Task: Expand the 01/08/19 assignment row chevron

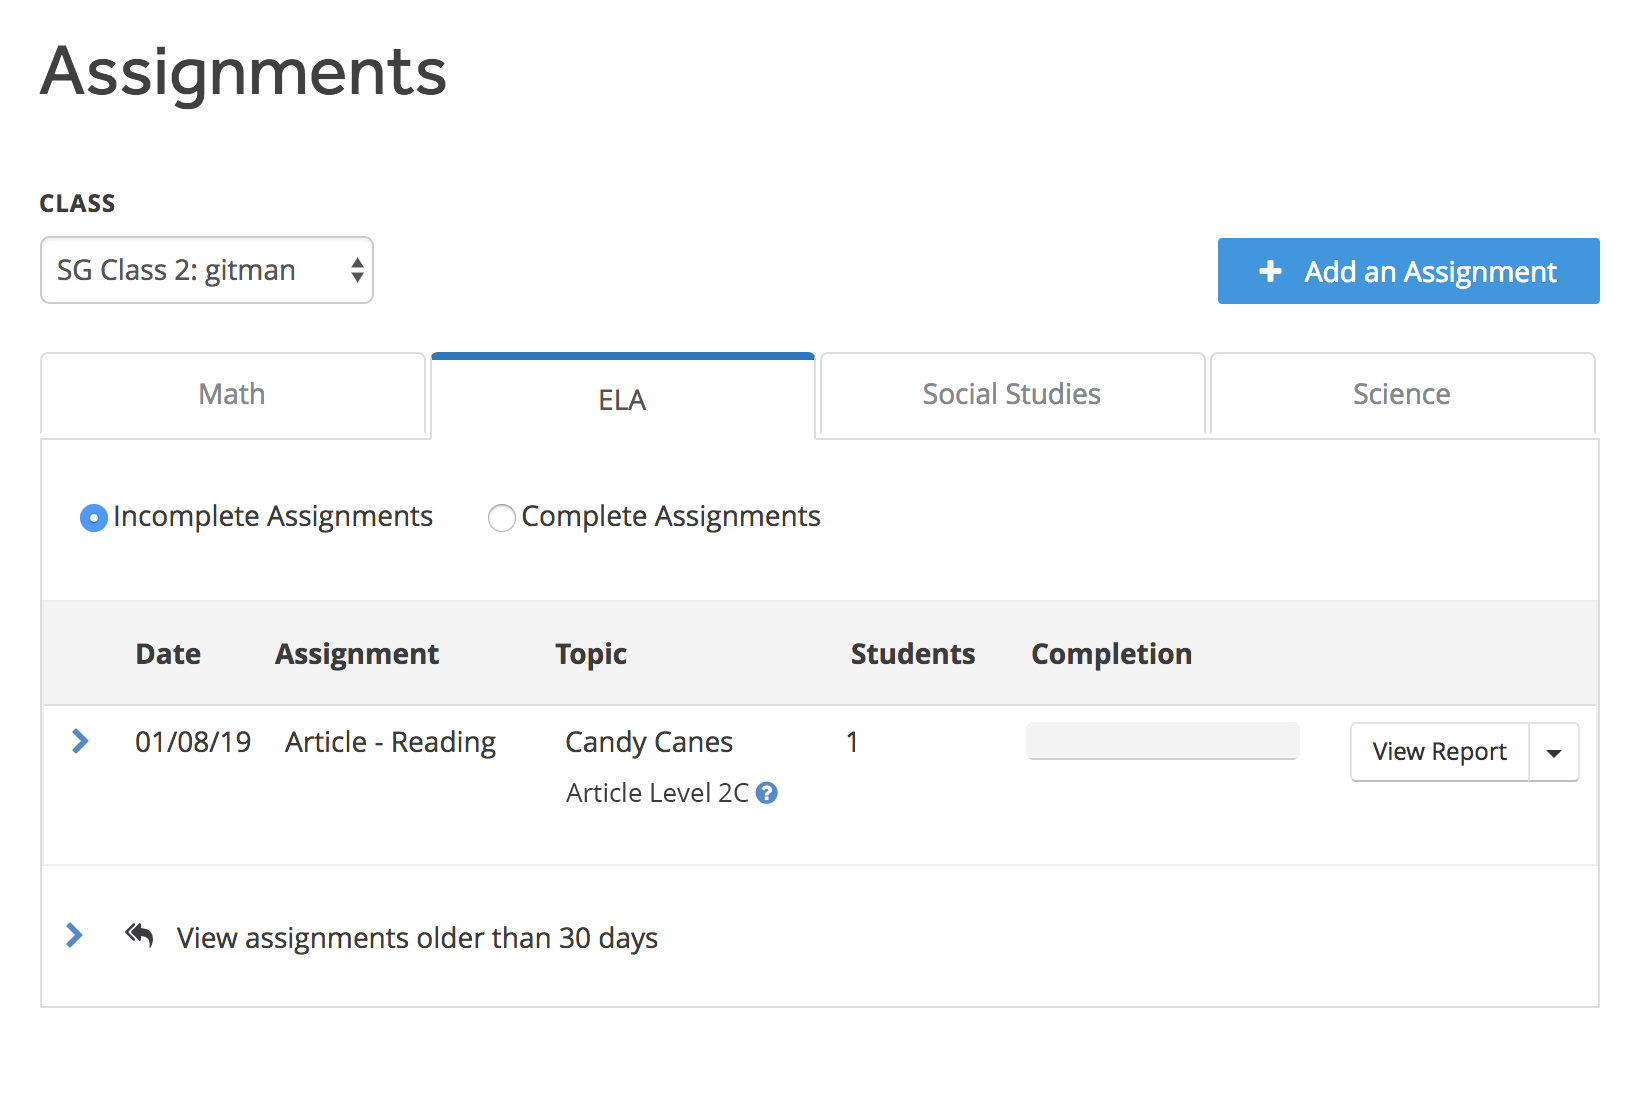Action: [x=80, y=741]
